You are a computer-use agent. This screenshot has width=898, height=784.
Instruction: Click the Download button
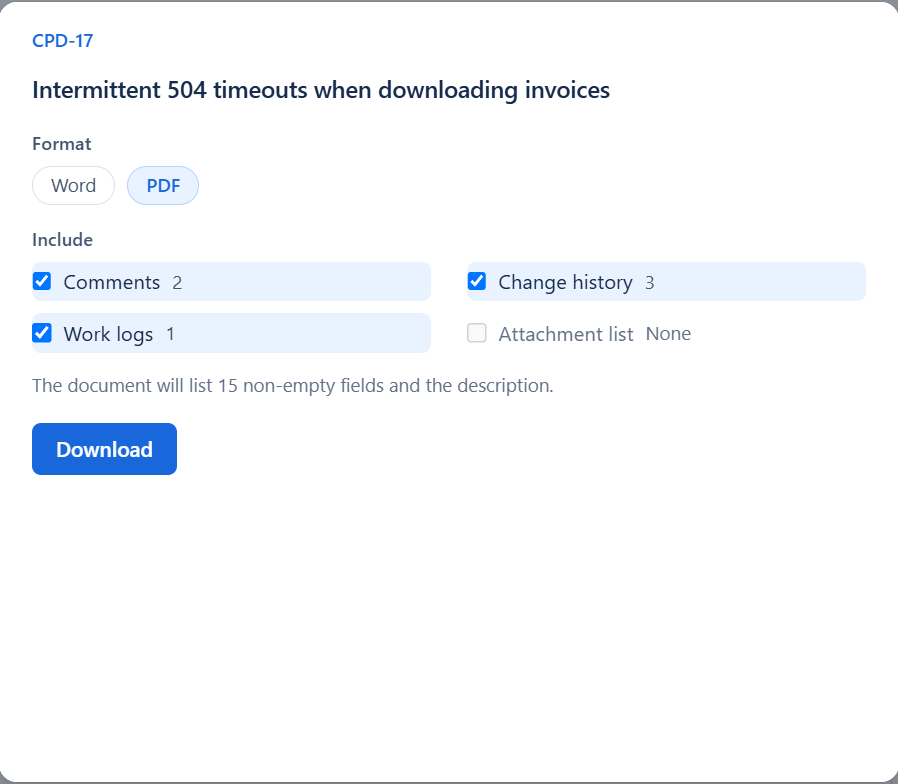(104, 449)
